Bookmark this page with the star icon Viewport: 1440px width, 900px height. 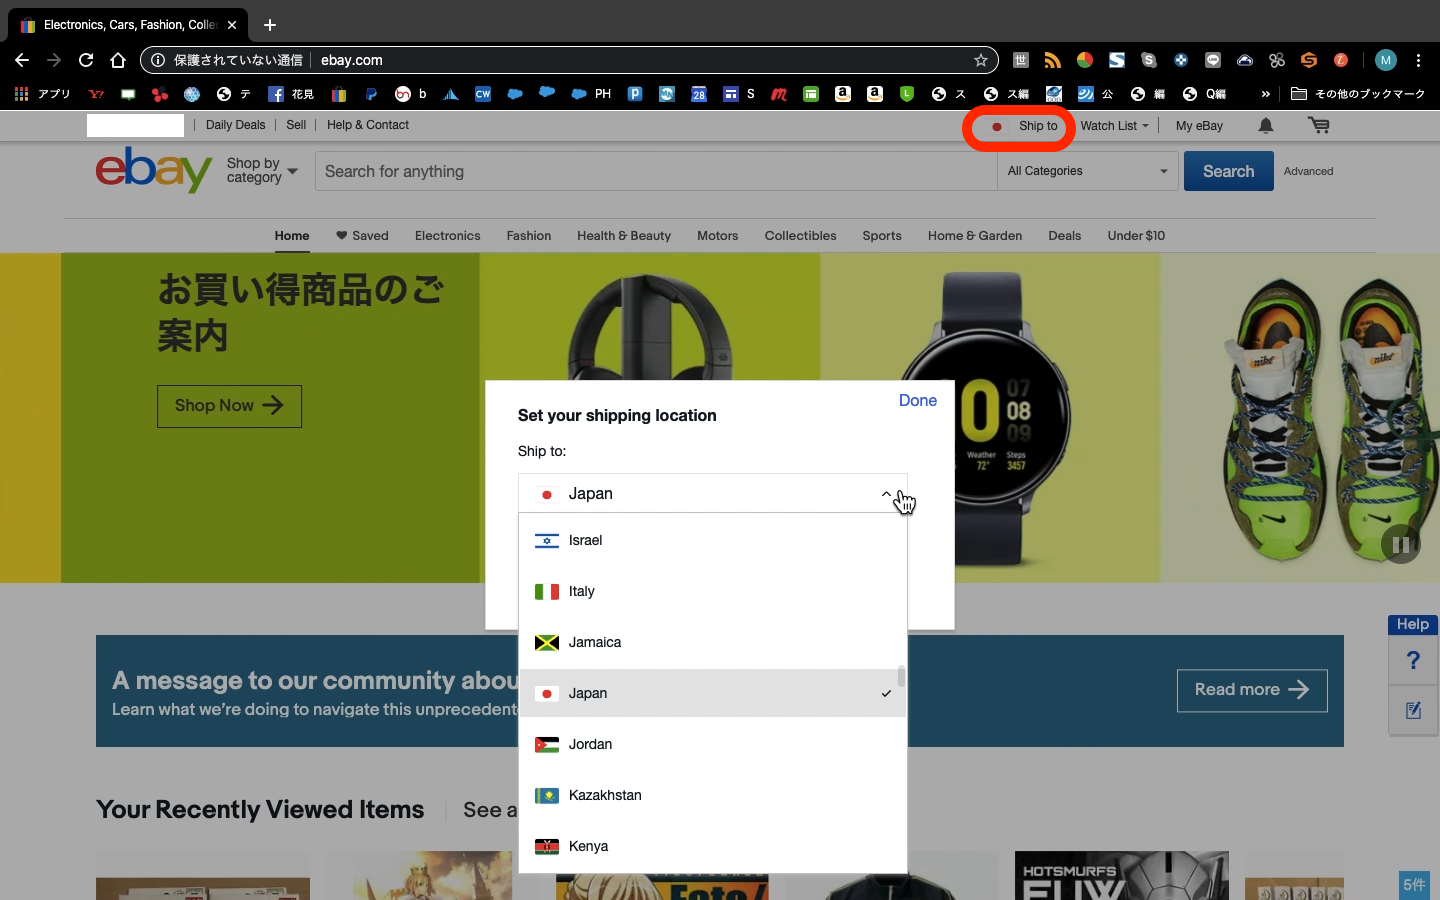[981, 60]
